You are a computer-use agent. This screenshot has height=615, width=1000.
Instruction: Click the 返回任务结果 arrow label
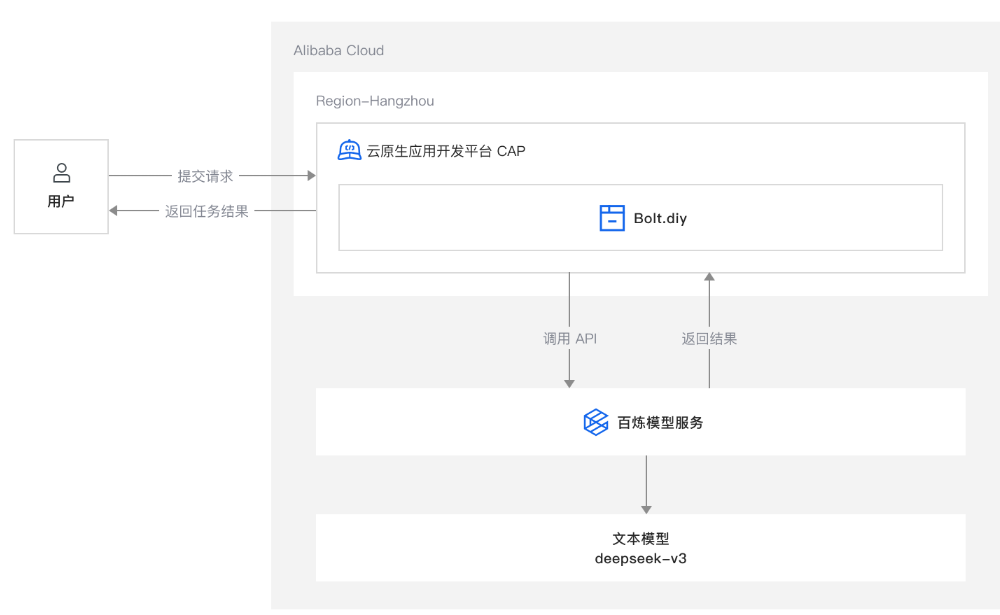tap(207, 211)
